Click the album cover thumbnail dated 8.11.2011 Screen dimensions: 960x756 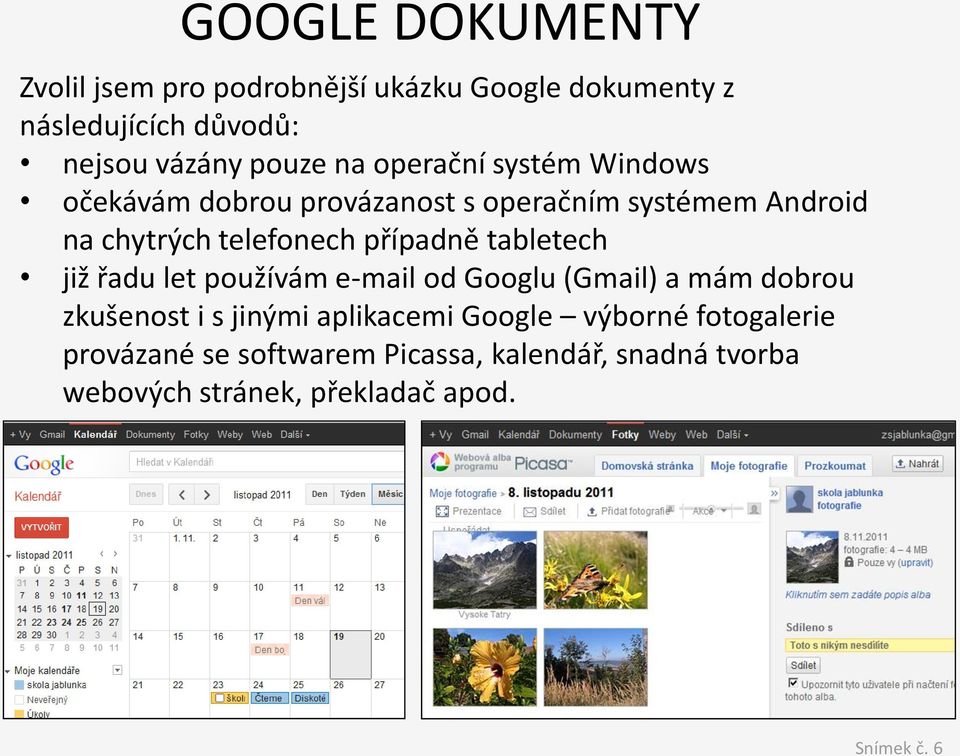coord(812,556)
